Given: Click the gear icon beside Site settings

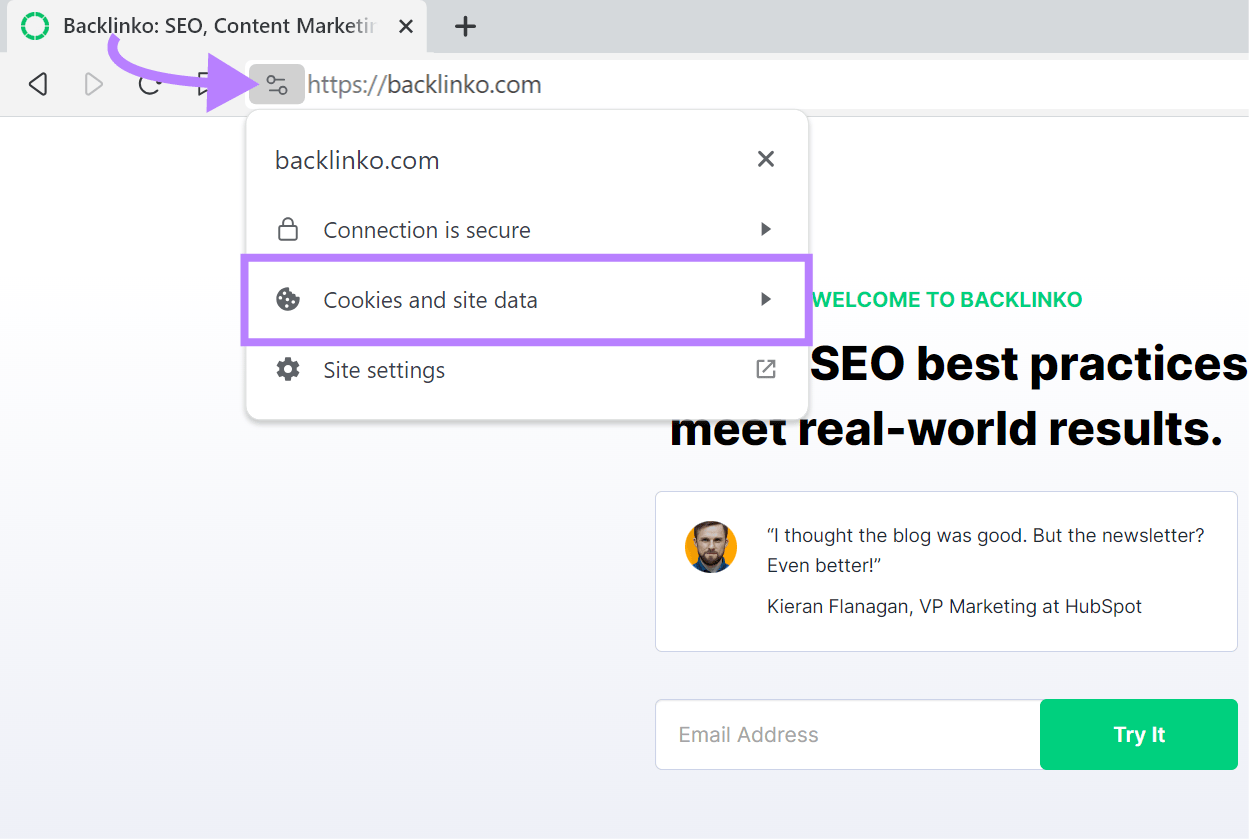Looking at the screenshot, I should pos(288,369).
